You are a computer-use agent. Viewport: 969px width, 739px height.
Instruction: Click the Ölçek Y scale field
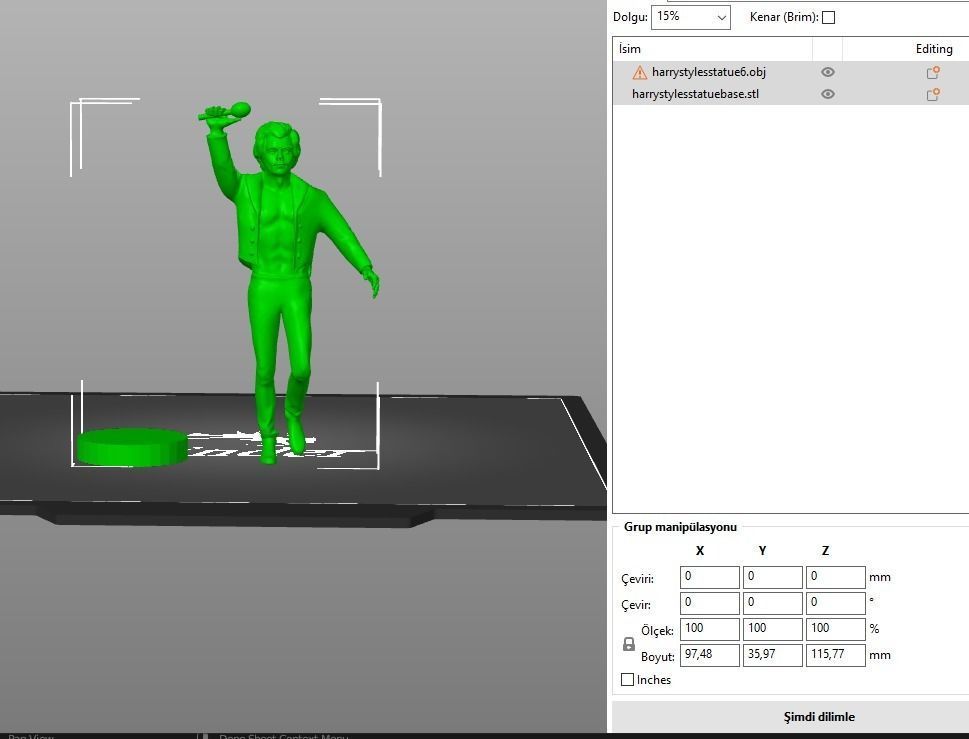772,629
